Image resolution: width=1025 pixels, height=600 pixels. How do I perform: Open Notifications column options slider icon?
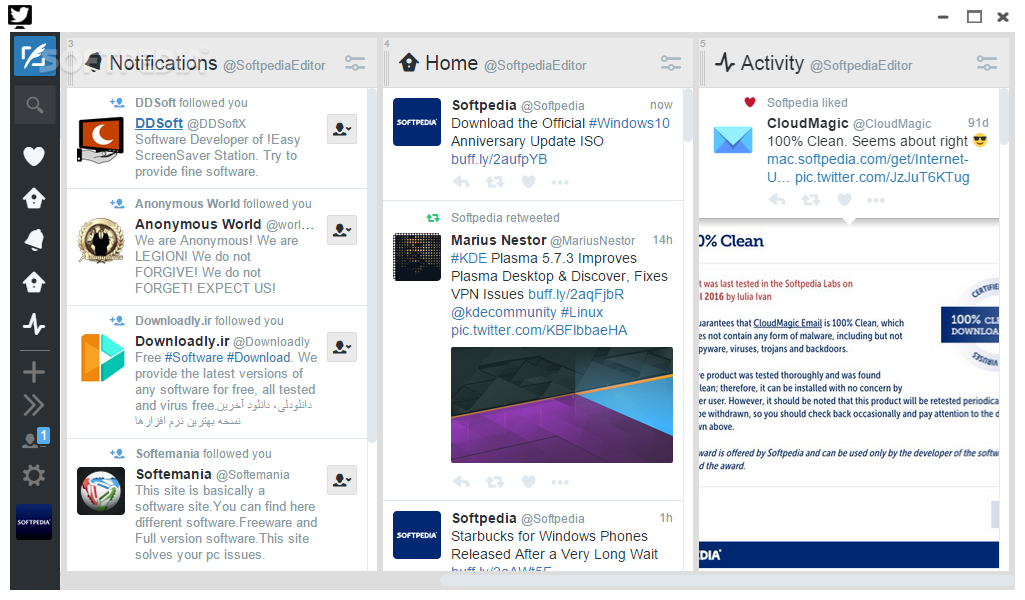355,63
